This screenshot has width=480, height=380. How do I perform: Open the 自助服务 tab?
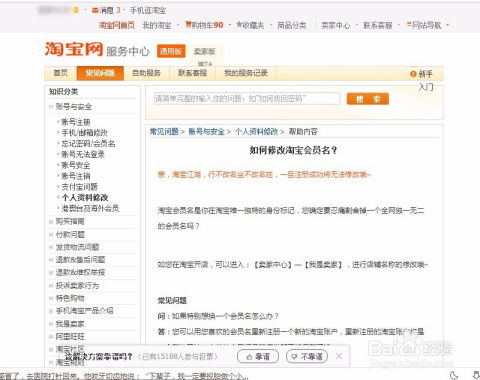coord(146,73)
